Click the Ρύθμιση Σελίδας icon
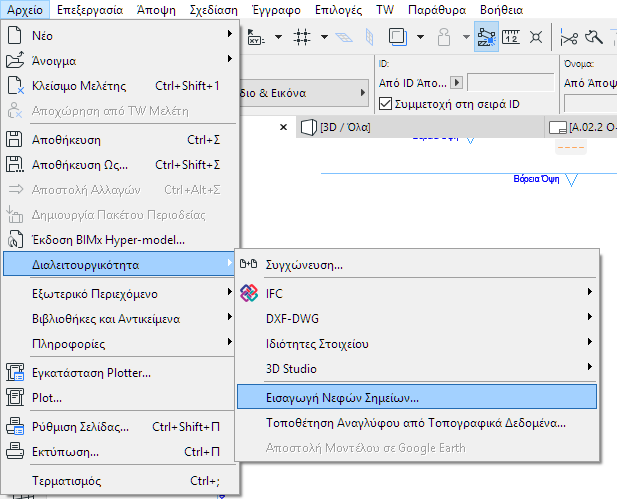This screenshot has height=499, width=617. [15, 427]
